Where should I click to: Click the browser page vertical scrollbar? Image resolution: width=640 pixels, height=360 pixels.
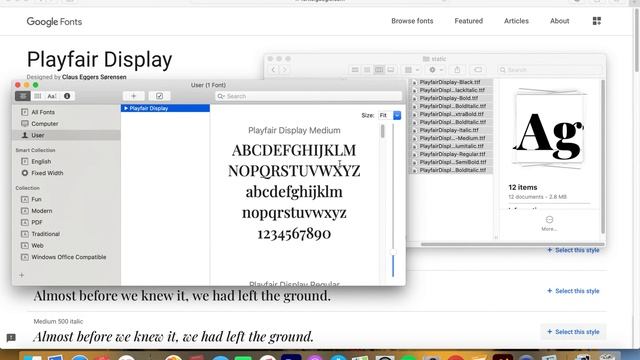[636, 41]
